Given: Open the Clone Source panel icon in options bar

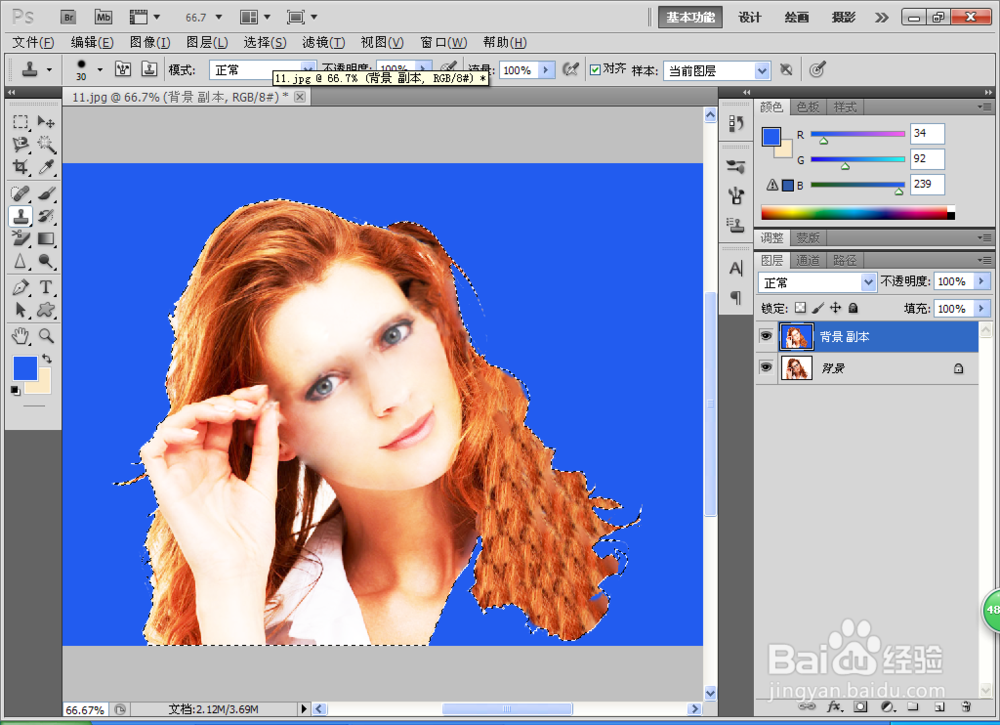Looking at the screenshot, I should [x=149, y=69].
